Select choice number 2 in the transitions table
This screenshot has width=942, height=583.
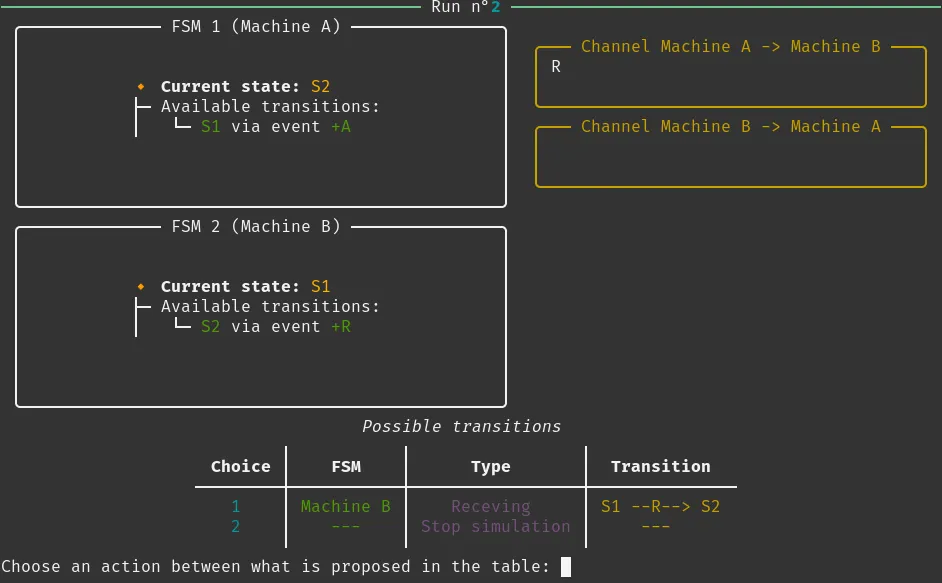pyautogui.click(x=236, y=526)
